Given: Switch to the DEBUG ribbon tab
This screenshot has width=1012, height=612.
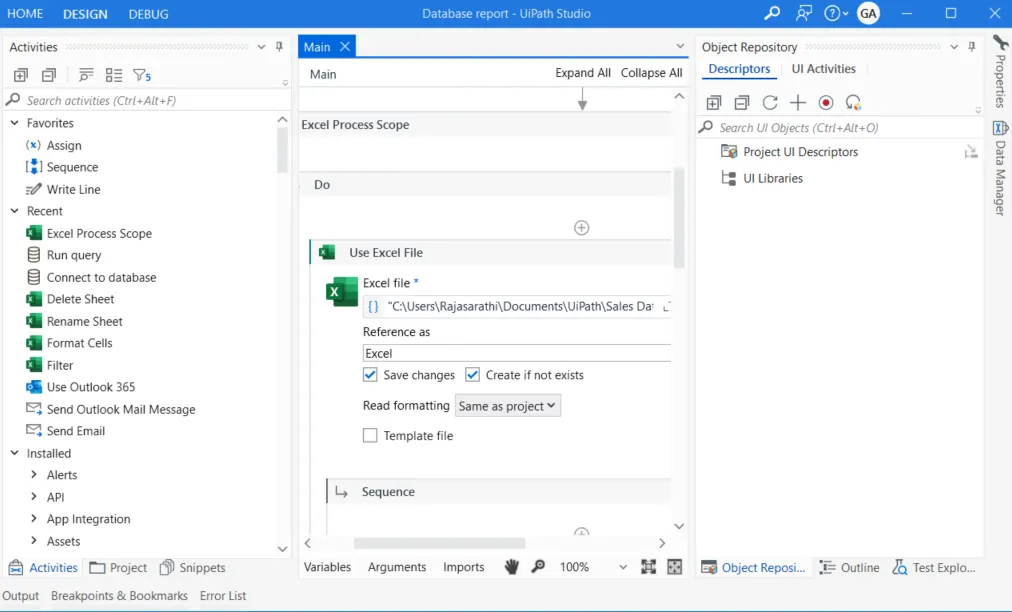Looking at the screenshot, I should (148, 14).
